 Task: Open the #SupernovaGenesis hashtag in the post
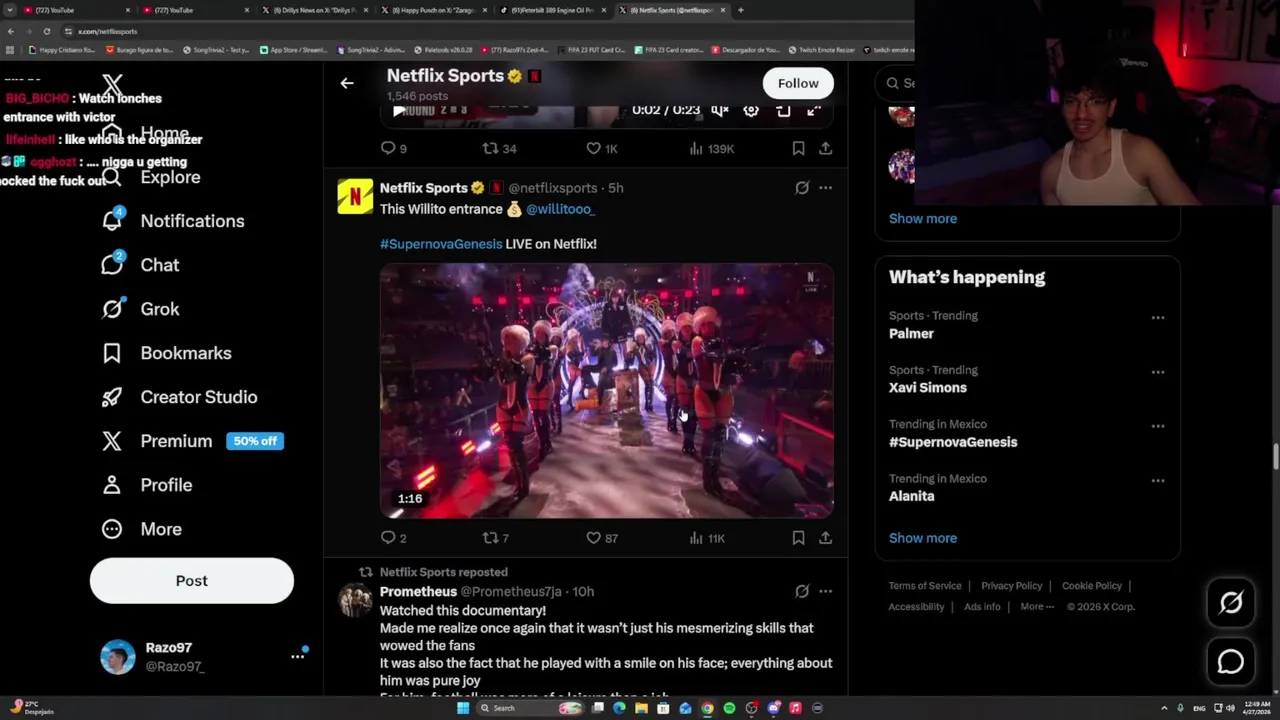tap(441, 244)
